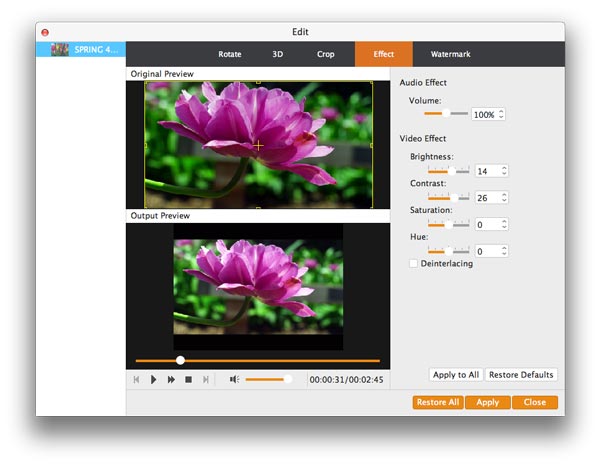Click Restore Defaults button
This screenshot has height=465, width=600.
521,375
